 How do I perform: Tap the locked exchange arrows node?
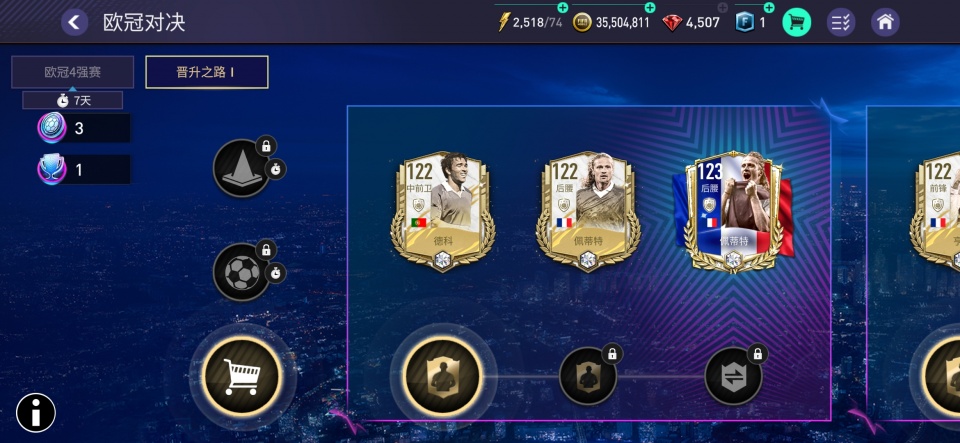pyautogui.click(x=733, y=376)
